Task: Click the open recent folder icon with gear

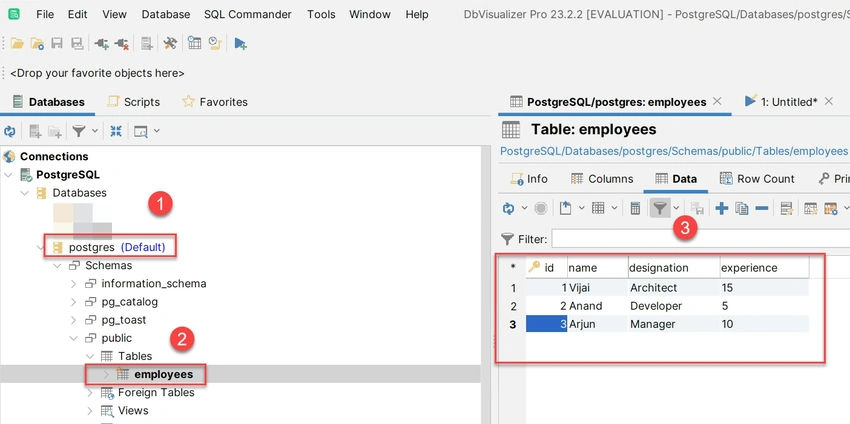Action: [x=37, y=43]
